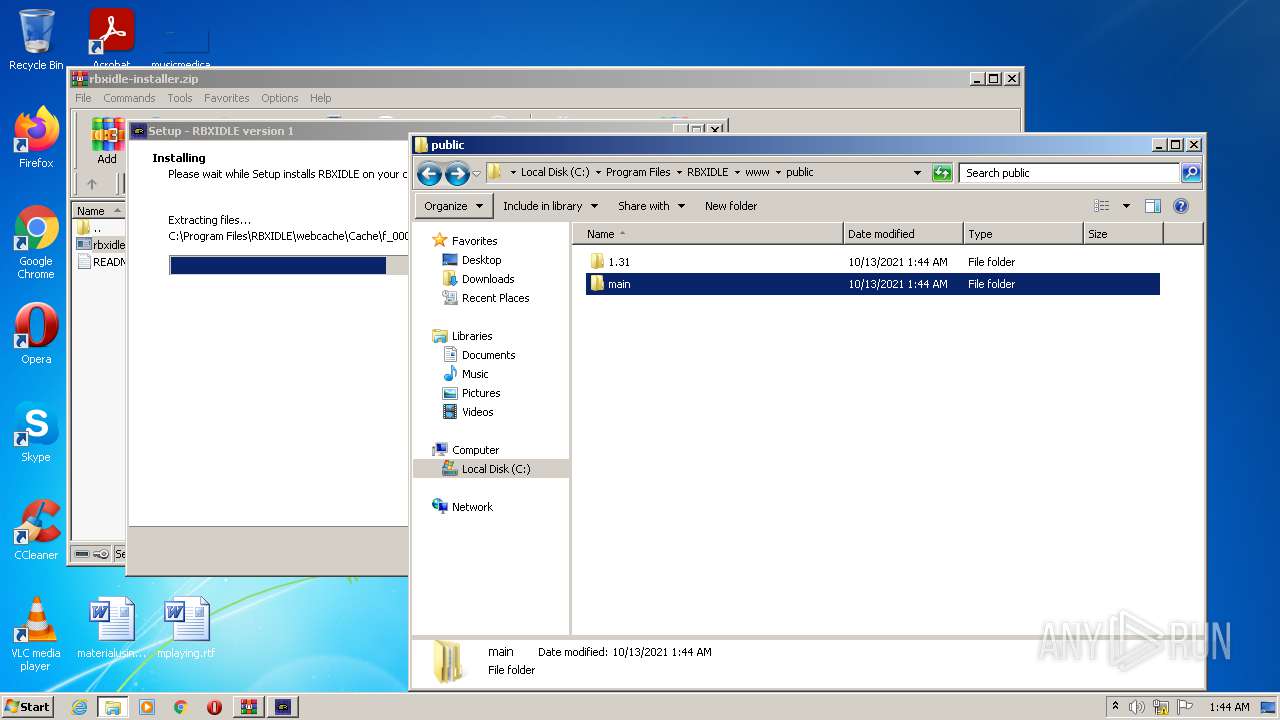Go back with the Explorer back arrow

[429, 174]
